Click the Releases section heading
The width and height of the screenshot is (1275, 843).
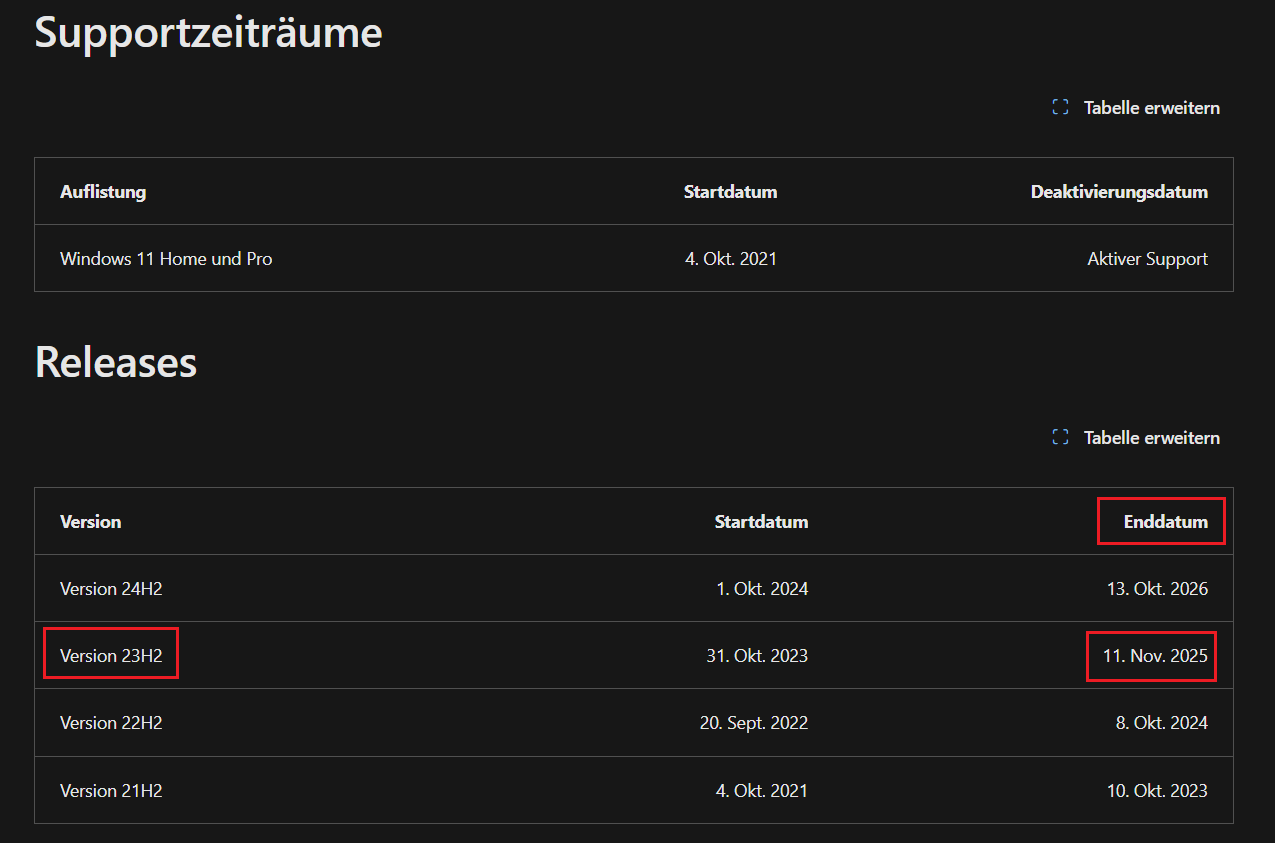tap(116, 362)
